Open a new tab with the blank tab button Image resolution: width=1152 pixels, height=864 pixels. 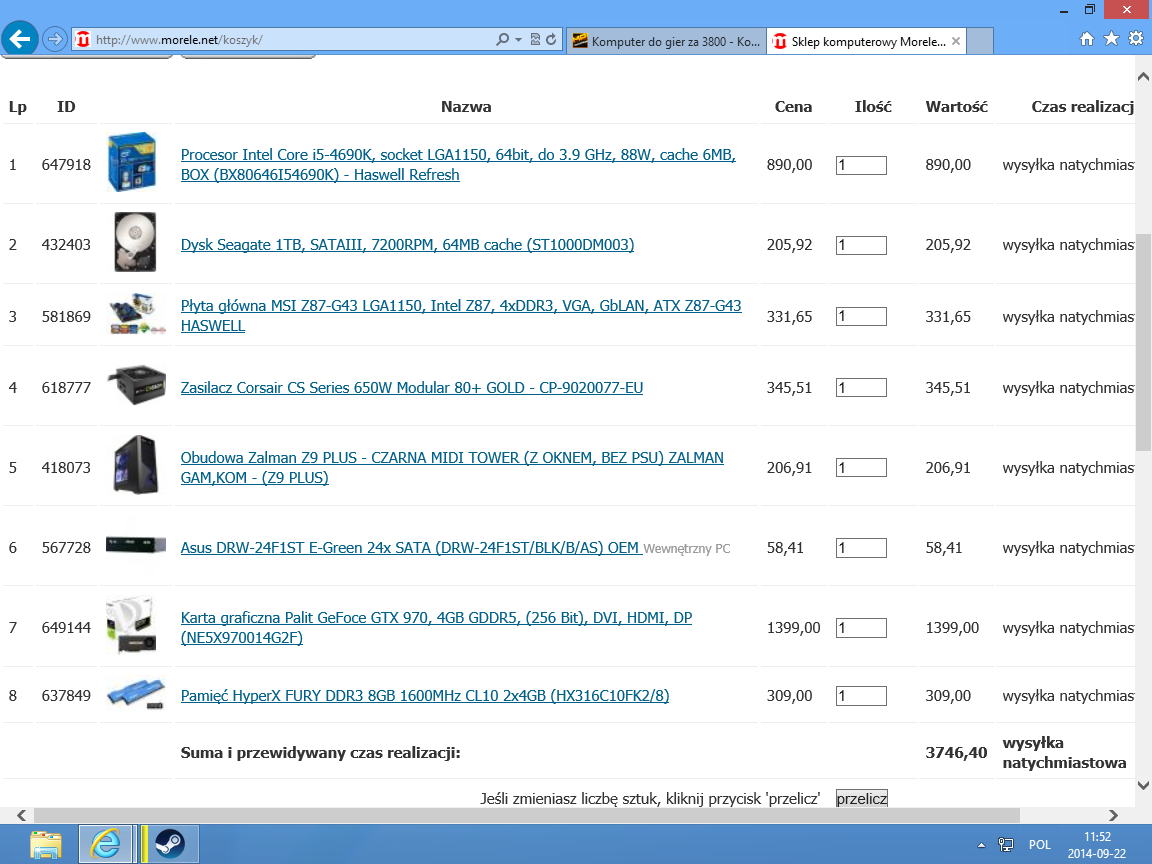coord(980,41)
